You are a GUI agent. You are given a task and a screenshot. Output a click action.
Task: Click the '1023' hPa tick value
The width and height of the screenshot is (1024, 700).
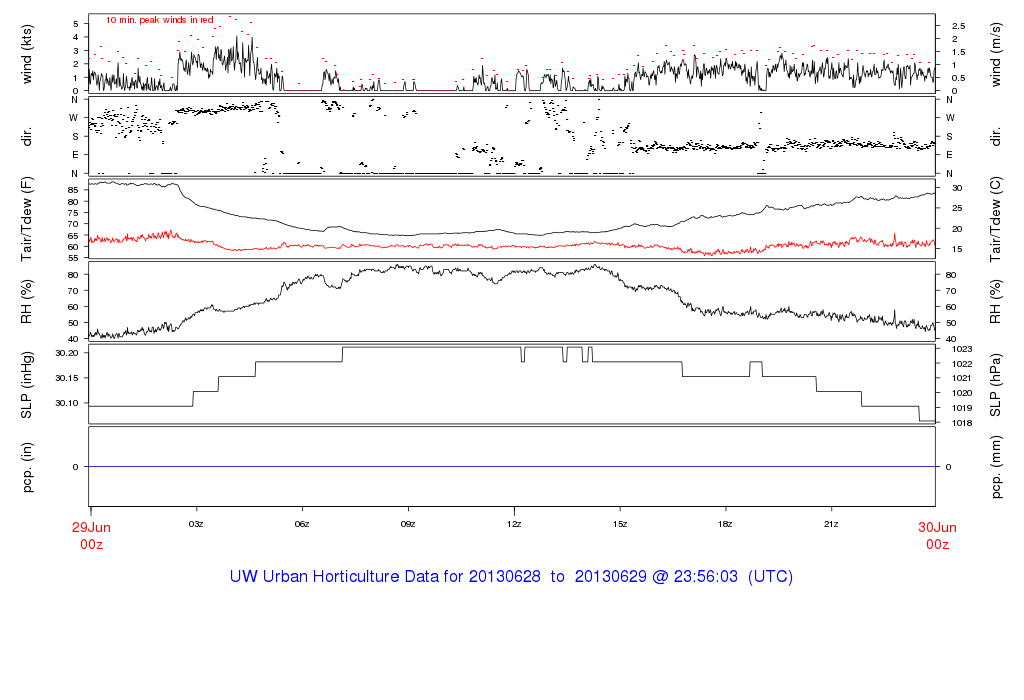[961, 349]
